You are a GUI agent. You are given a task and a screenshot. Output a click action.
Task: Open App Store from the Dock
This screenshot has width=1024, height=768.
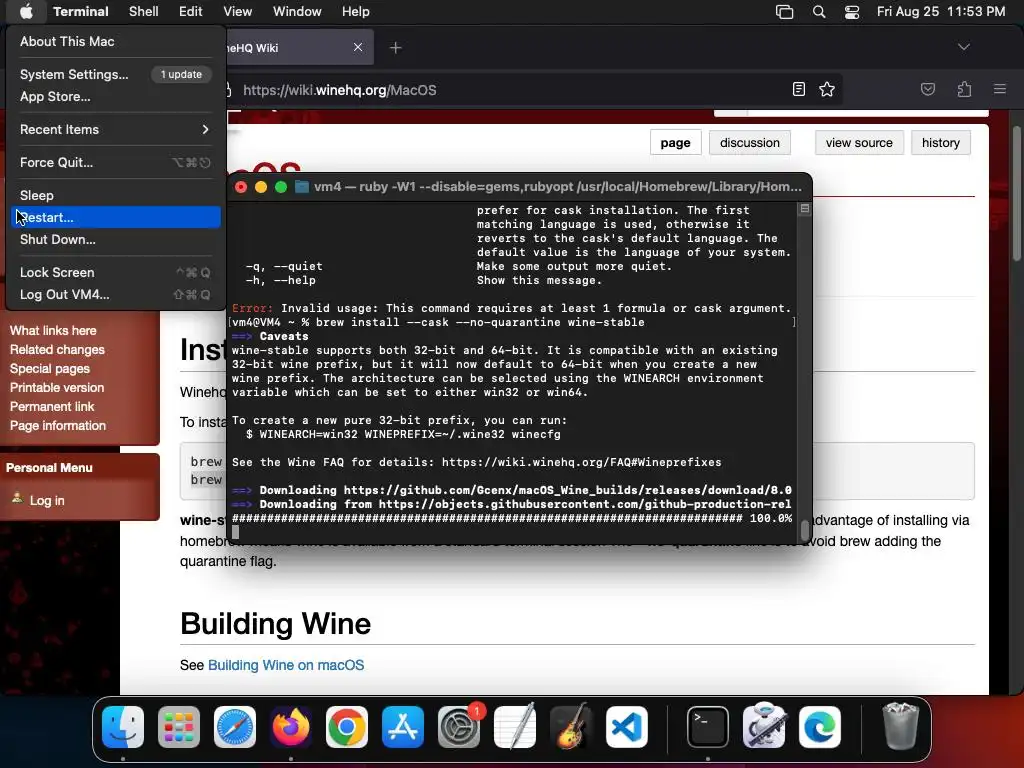pos(403,727)
